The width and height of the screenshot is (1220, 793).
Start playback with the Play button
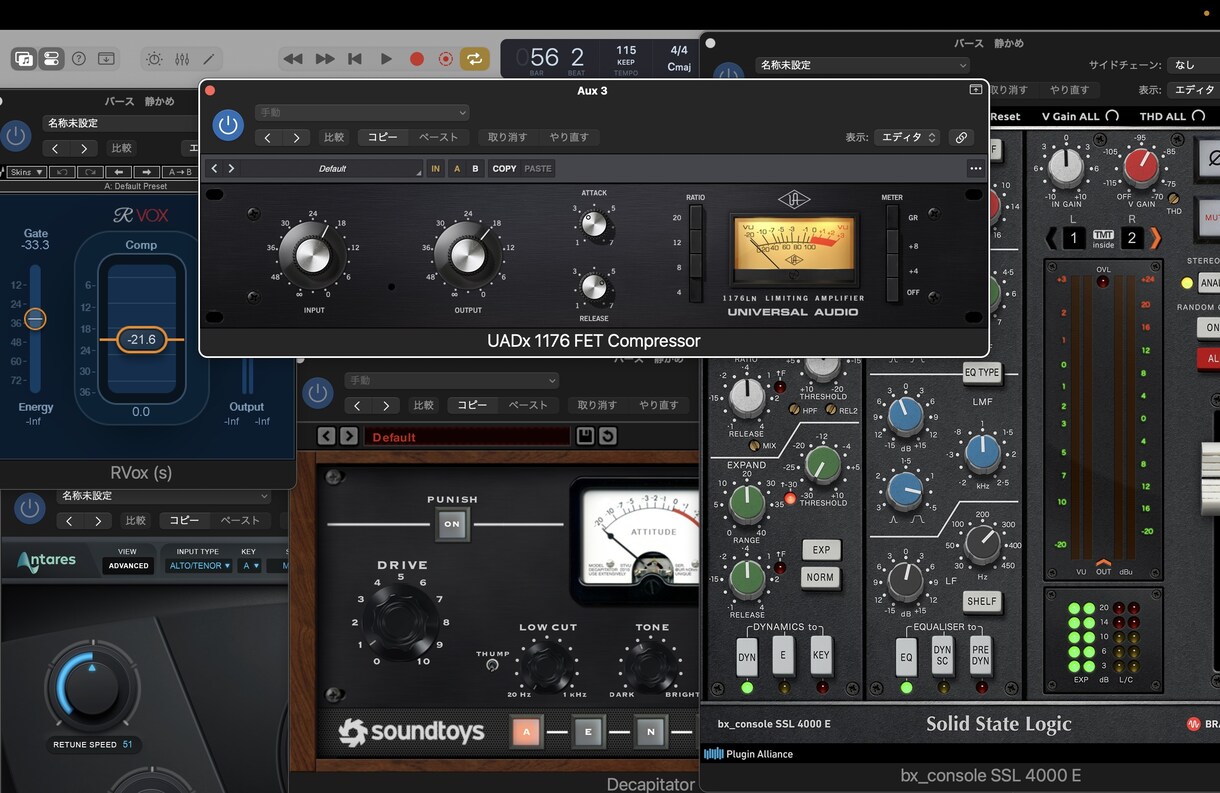click(x=386, y=59)
